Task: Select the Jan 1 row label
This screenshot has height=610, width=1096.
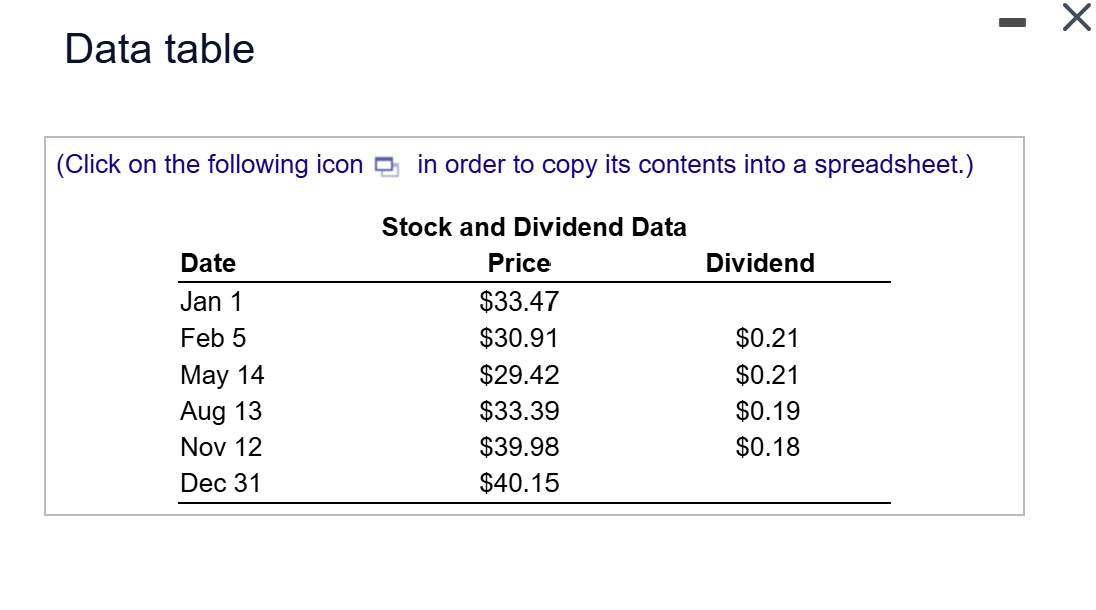Action: [209, 301]
